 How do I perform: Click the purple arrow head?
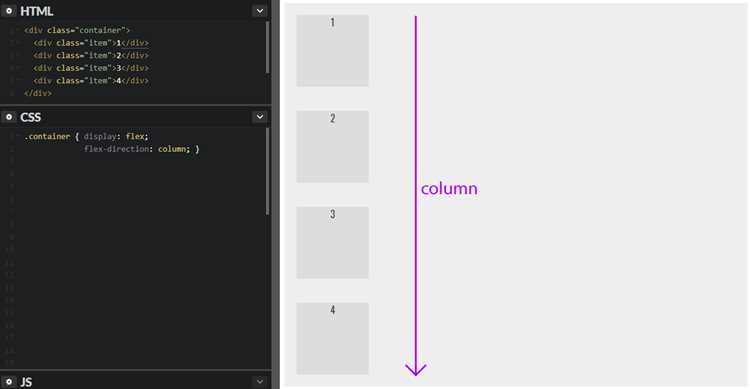(416, 369)
